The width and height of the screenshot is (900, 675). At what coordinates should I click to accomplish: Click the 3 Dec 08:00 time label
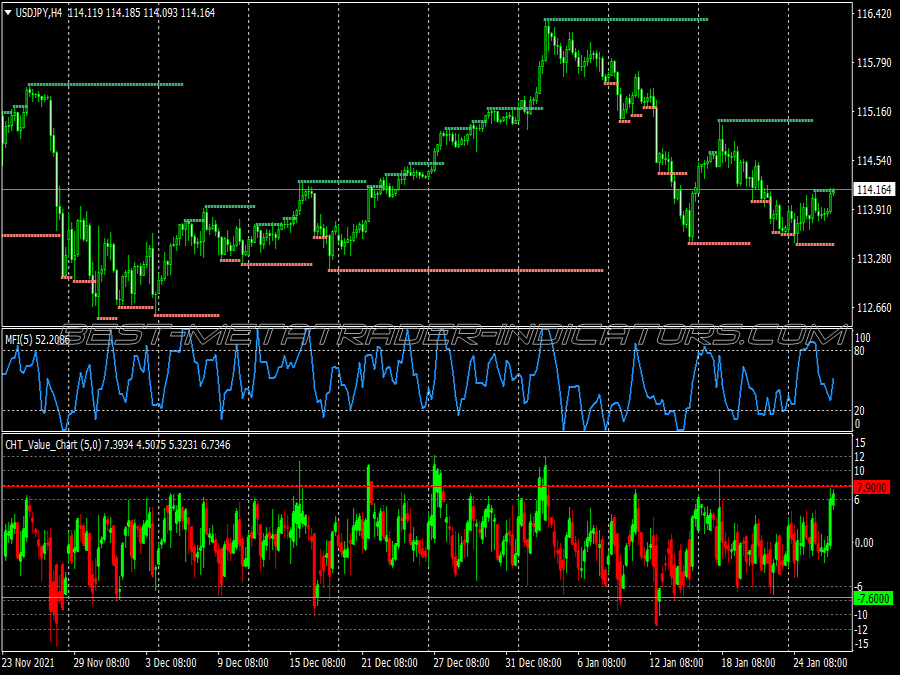(x=171, y=662)
